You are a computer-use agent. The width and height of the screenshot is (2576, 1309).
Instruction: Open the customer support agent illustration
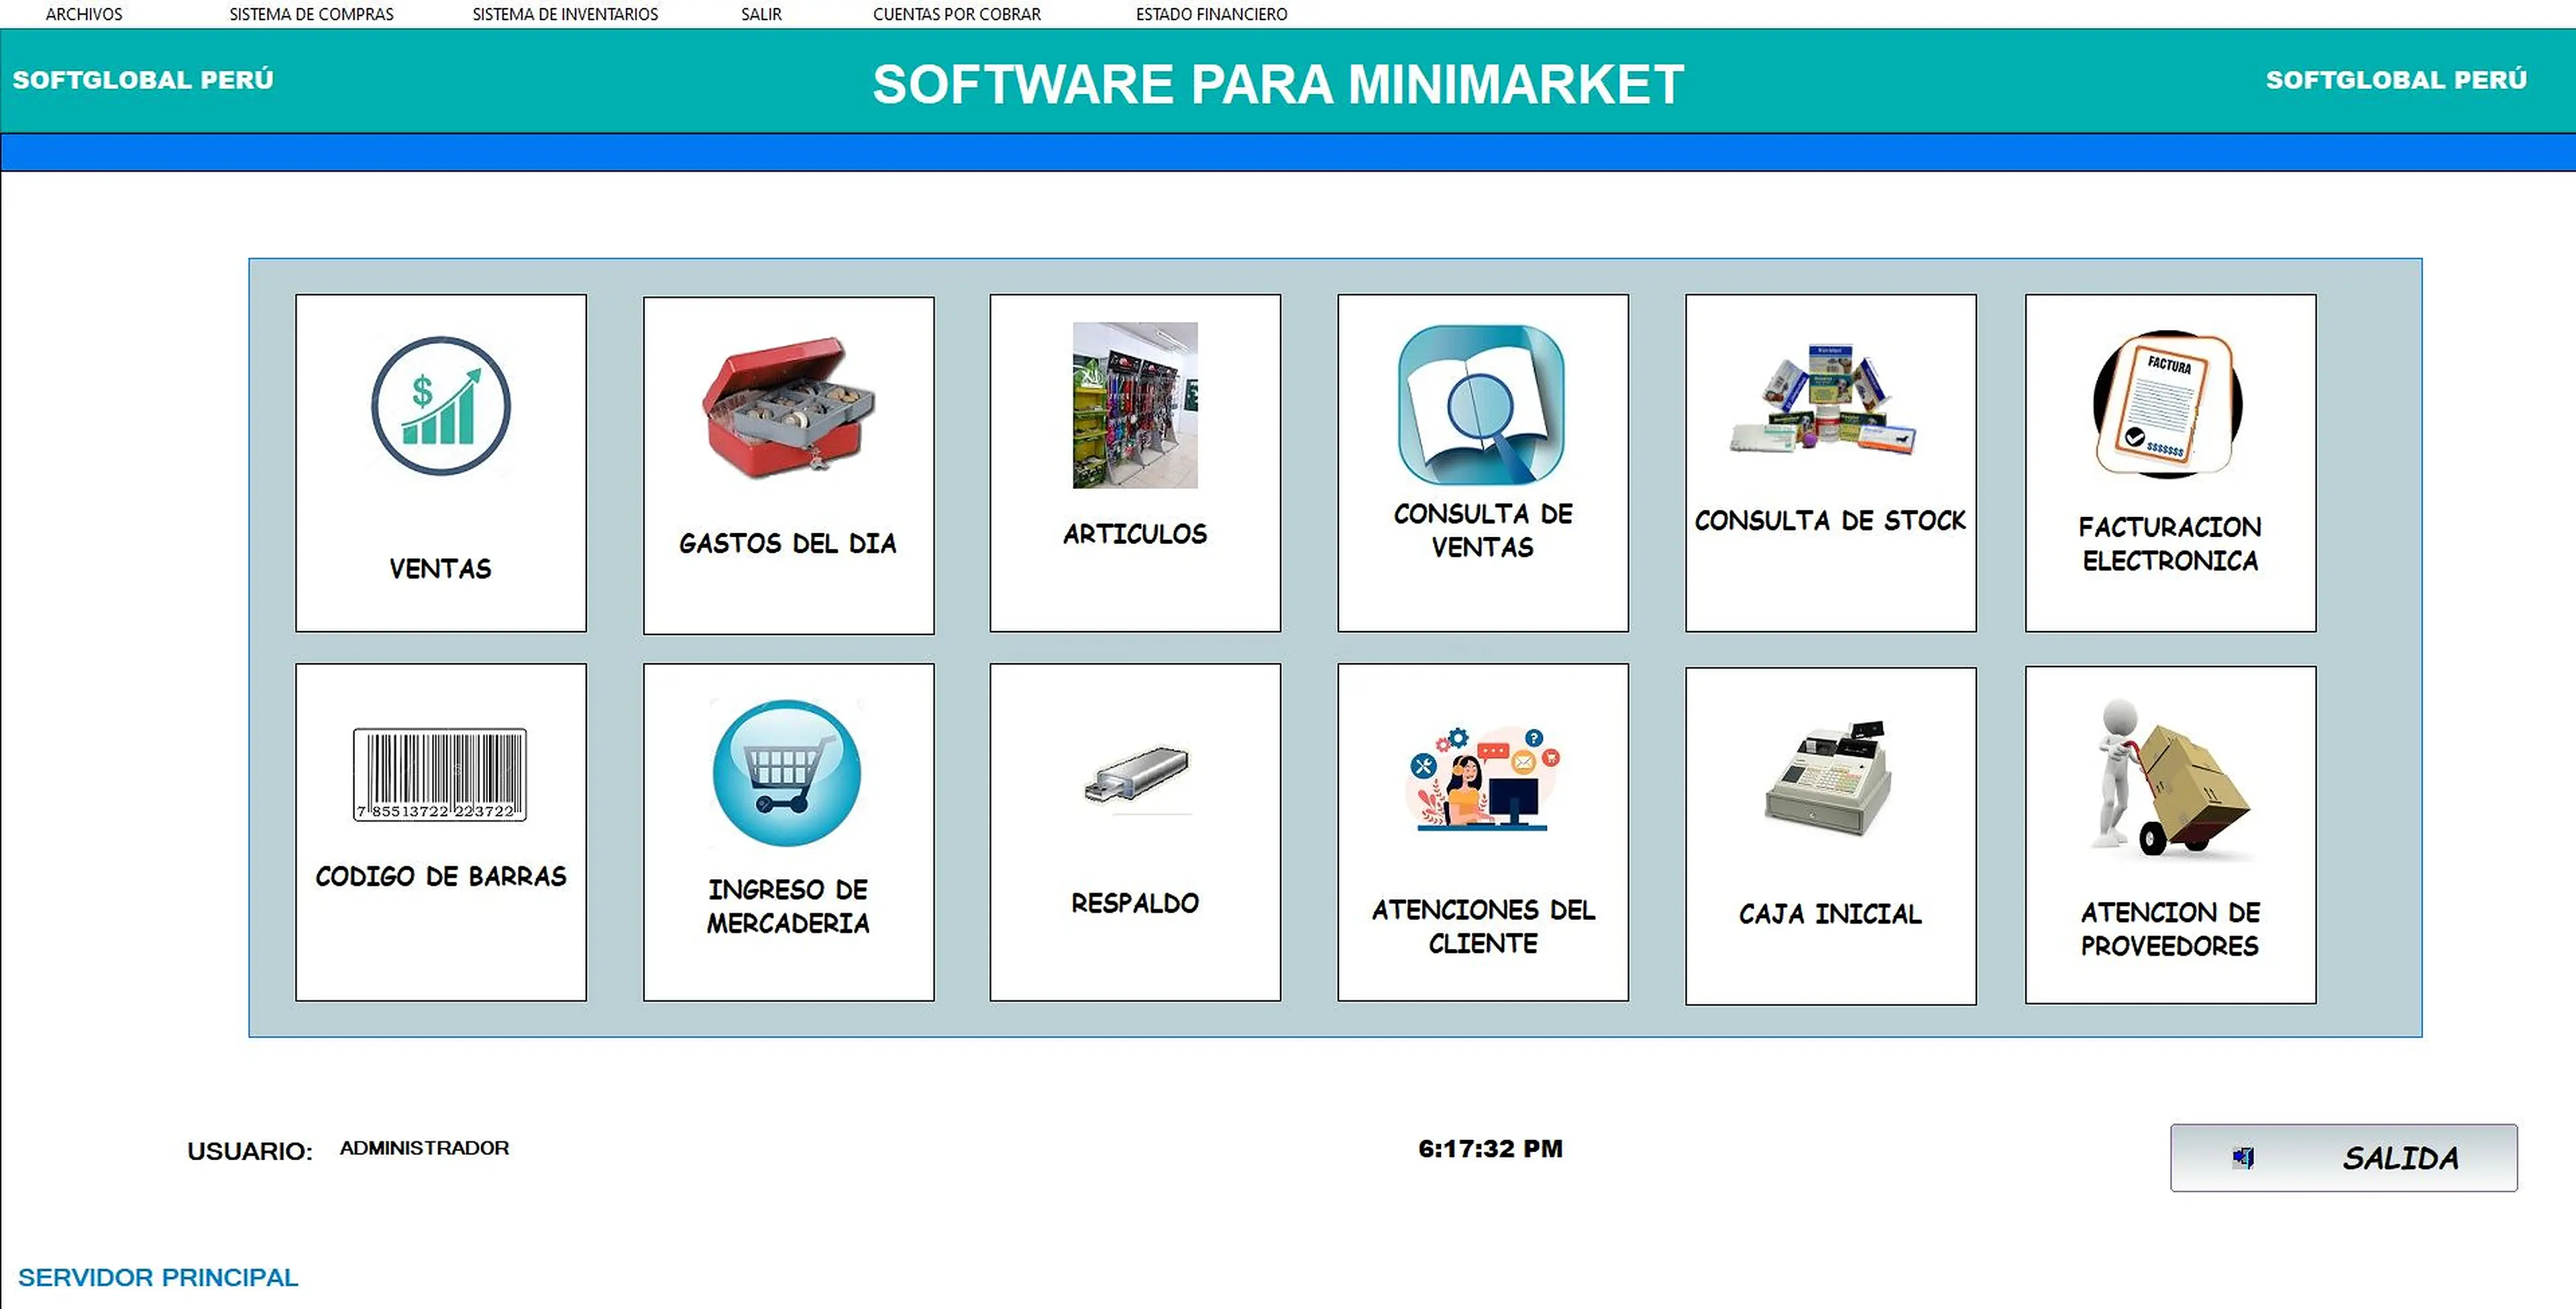[x=1483, y=778]
